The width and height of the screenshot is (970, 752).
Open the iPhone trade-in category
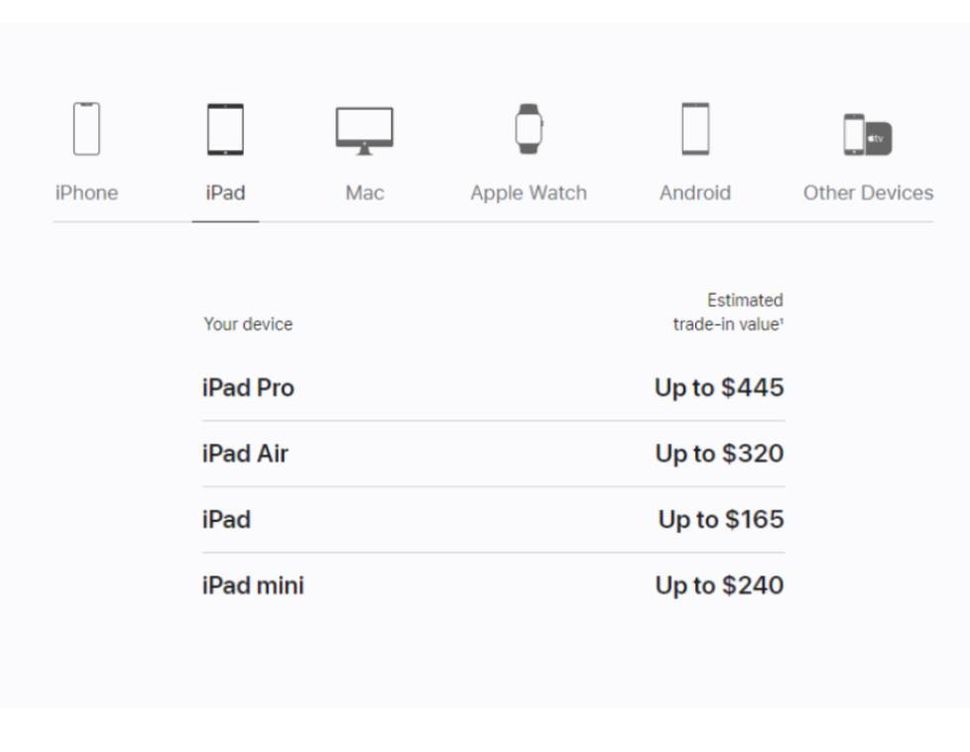coord(87,192)
